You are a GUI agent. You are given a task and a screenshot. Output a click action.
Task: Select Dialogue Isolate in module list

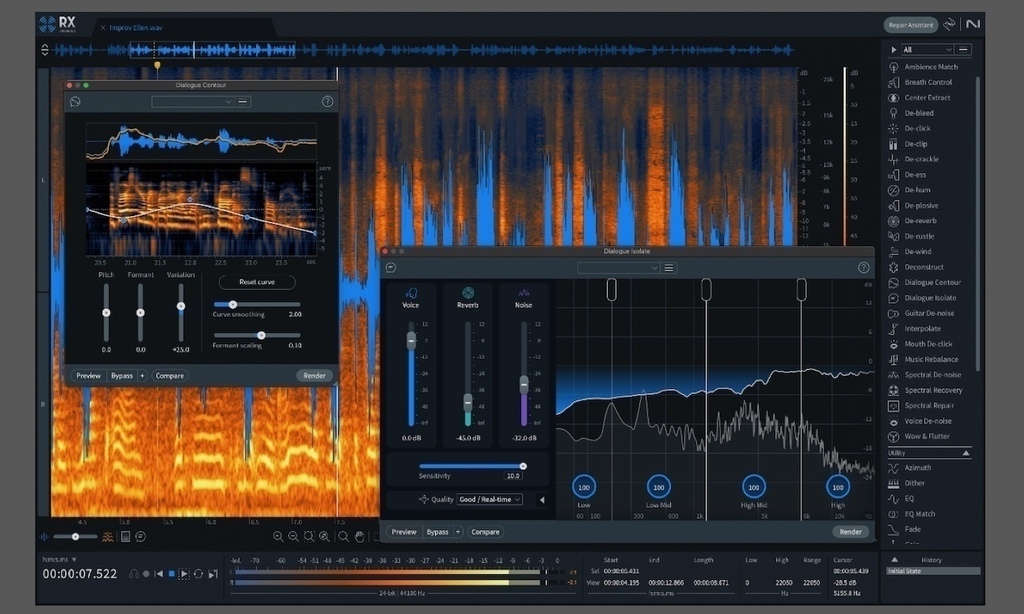coord(922,298)
